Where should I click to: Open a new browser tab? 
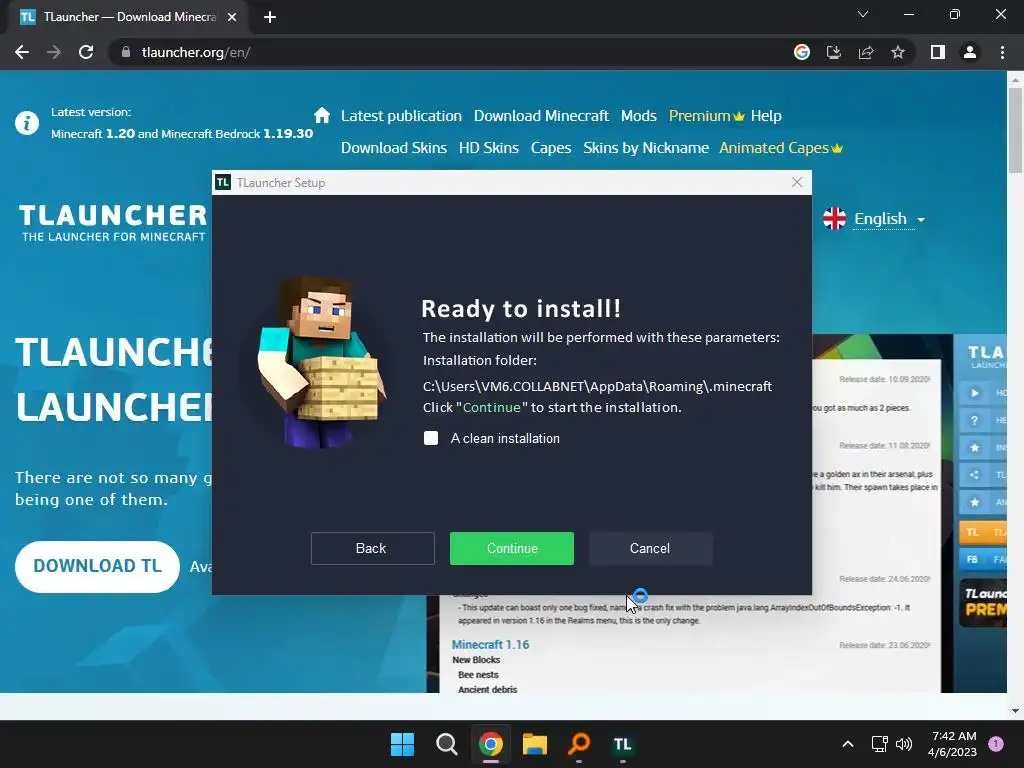(270, 17)
